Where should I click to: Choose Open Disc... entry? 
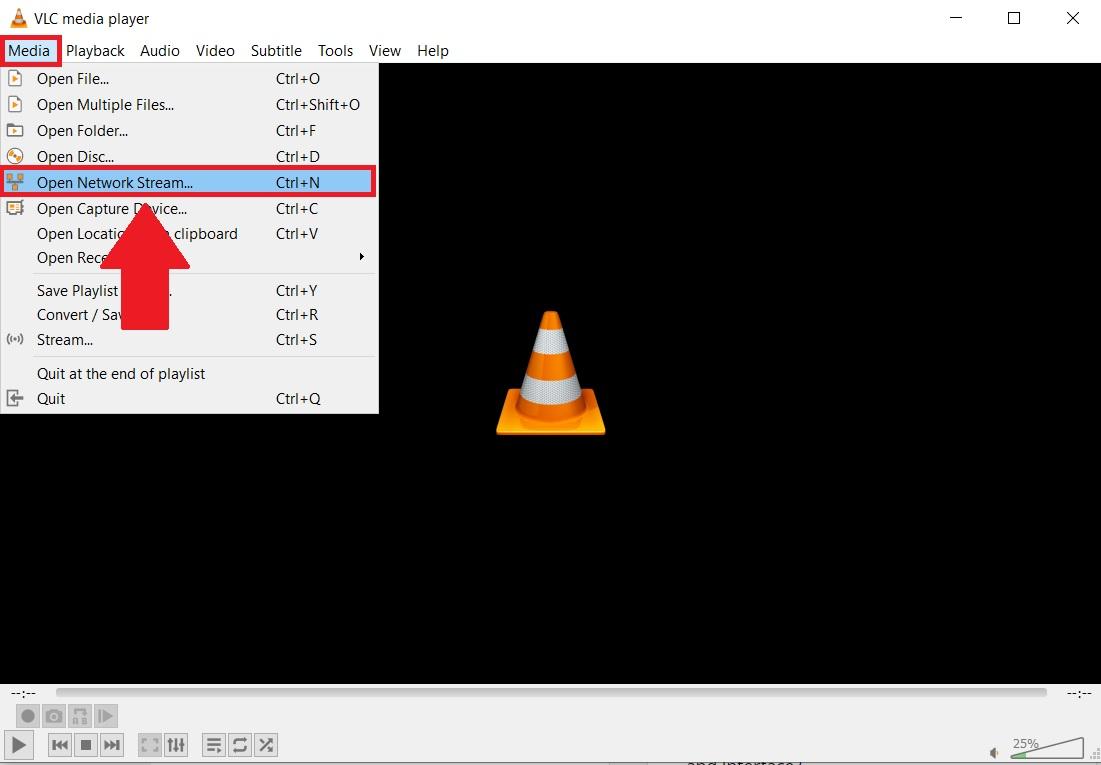click(x=189, y=156)
